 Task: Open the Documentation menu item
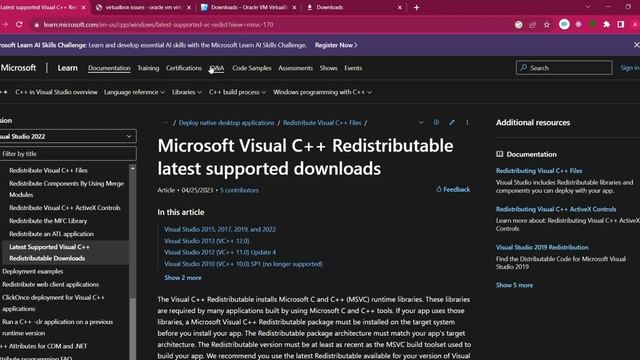(109, 68)
